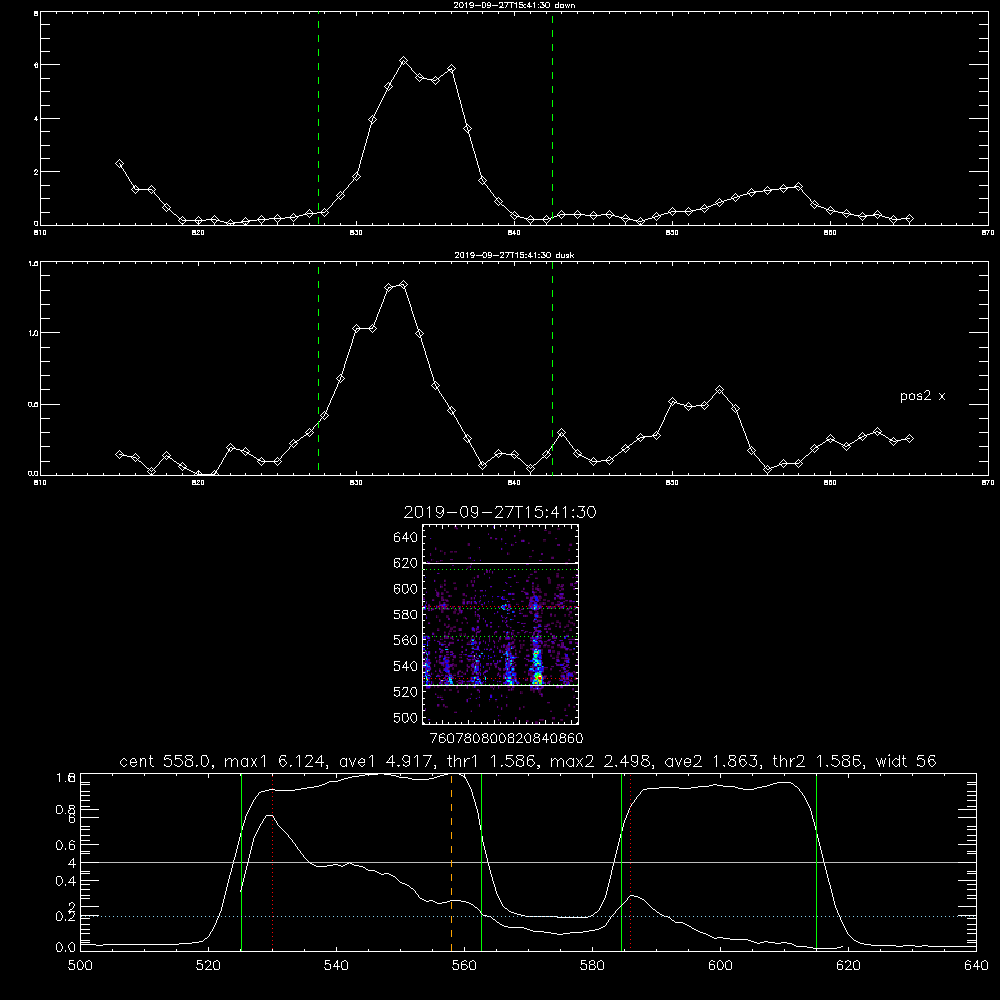This screenshot has height=1000, width=1000.
Task: Click the 560 y-axis label beside spectrogram image
Action: [x=406, y=640]
